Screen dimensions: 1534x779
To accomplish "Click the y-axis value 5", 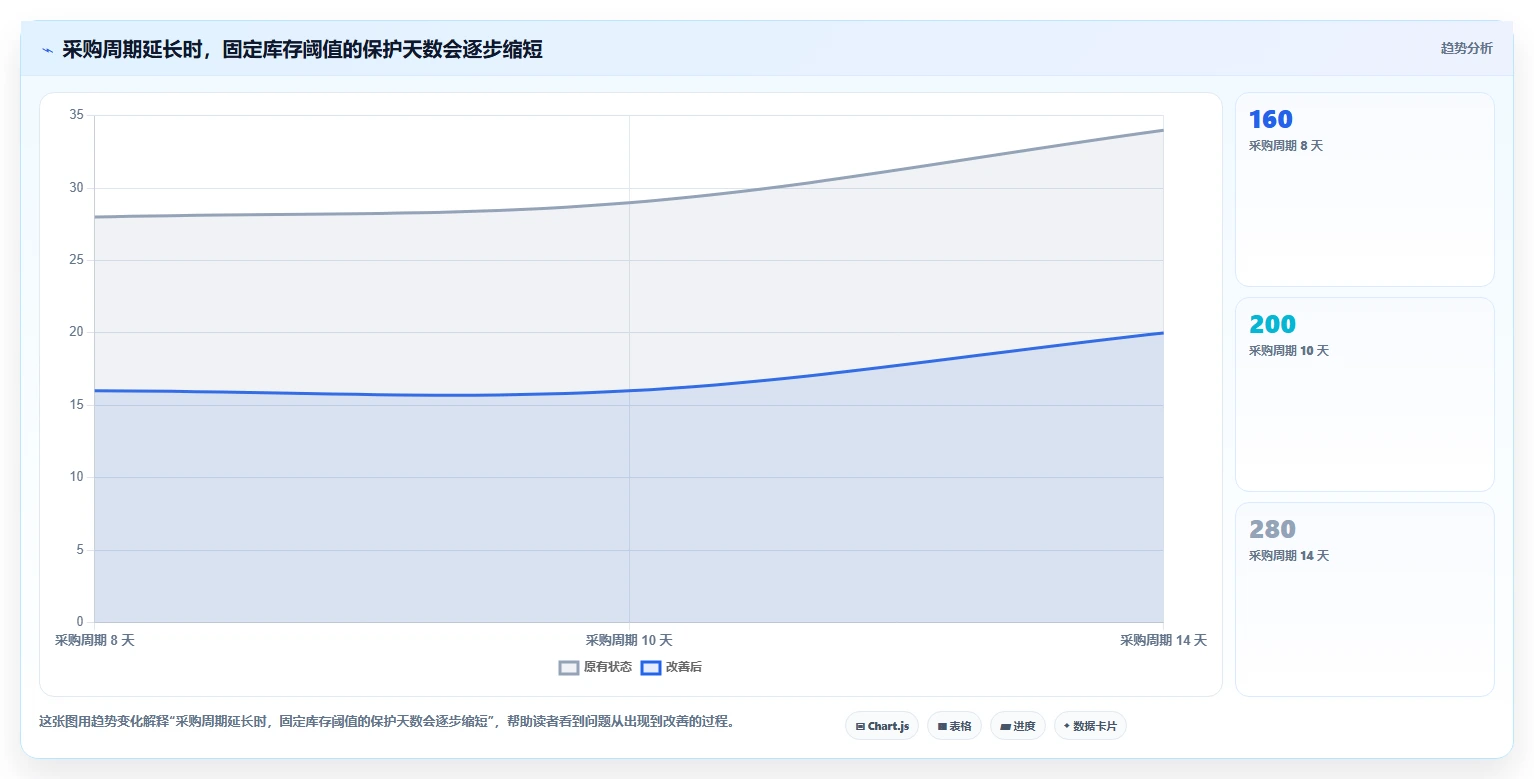I will click(80, 550).
